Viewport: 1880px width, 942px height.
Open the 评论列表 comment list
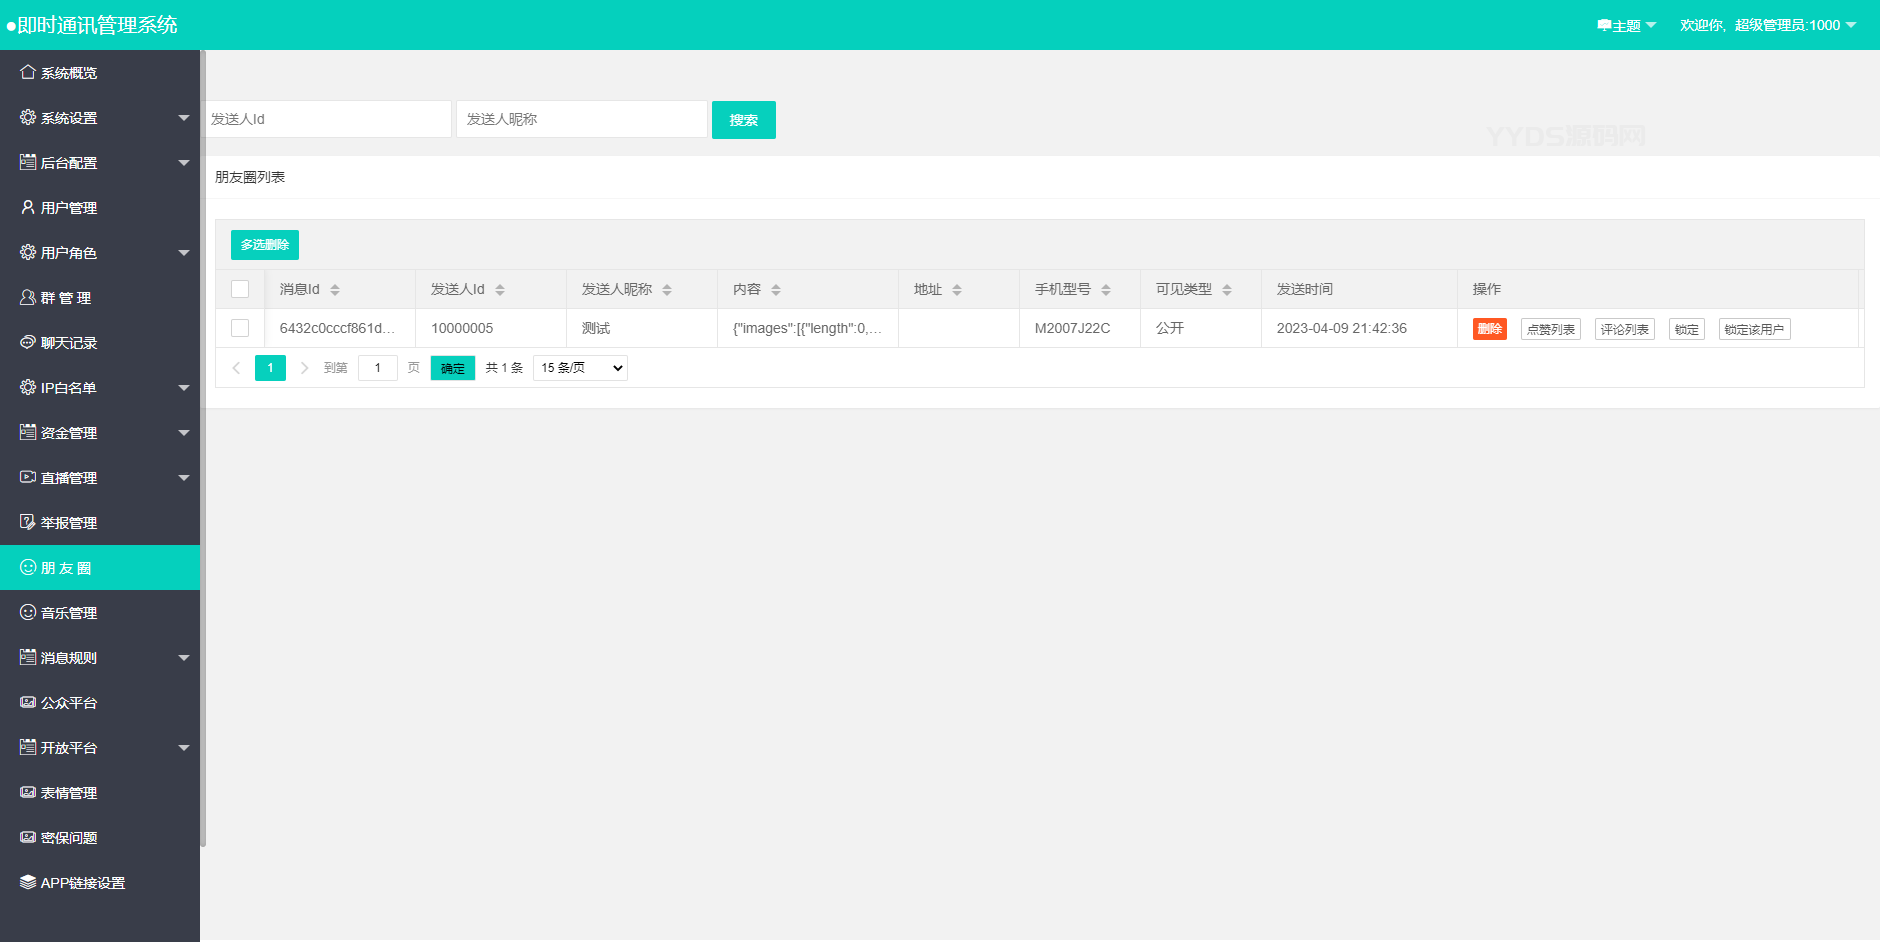pyautogui.click(x=1624, y=328)
